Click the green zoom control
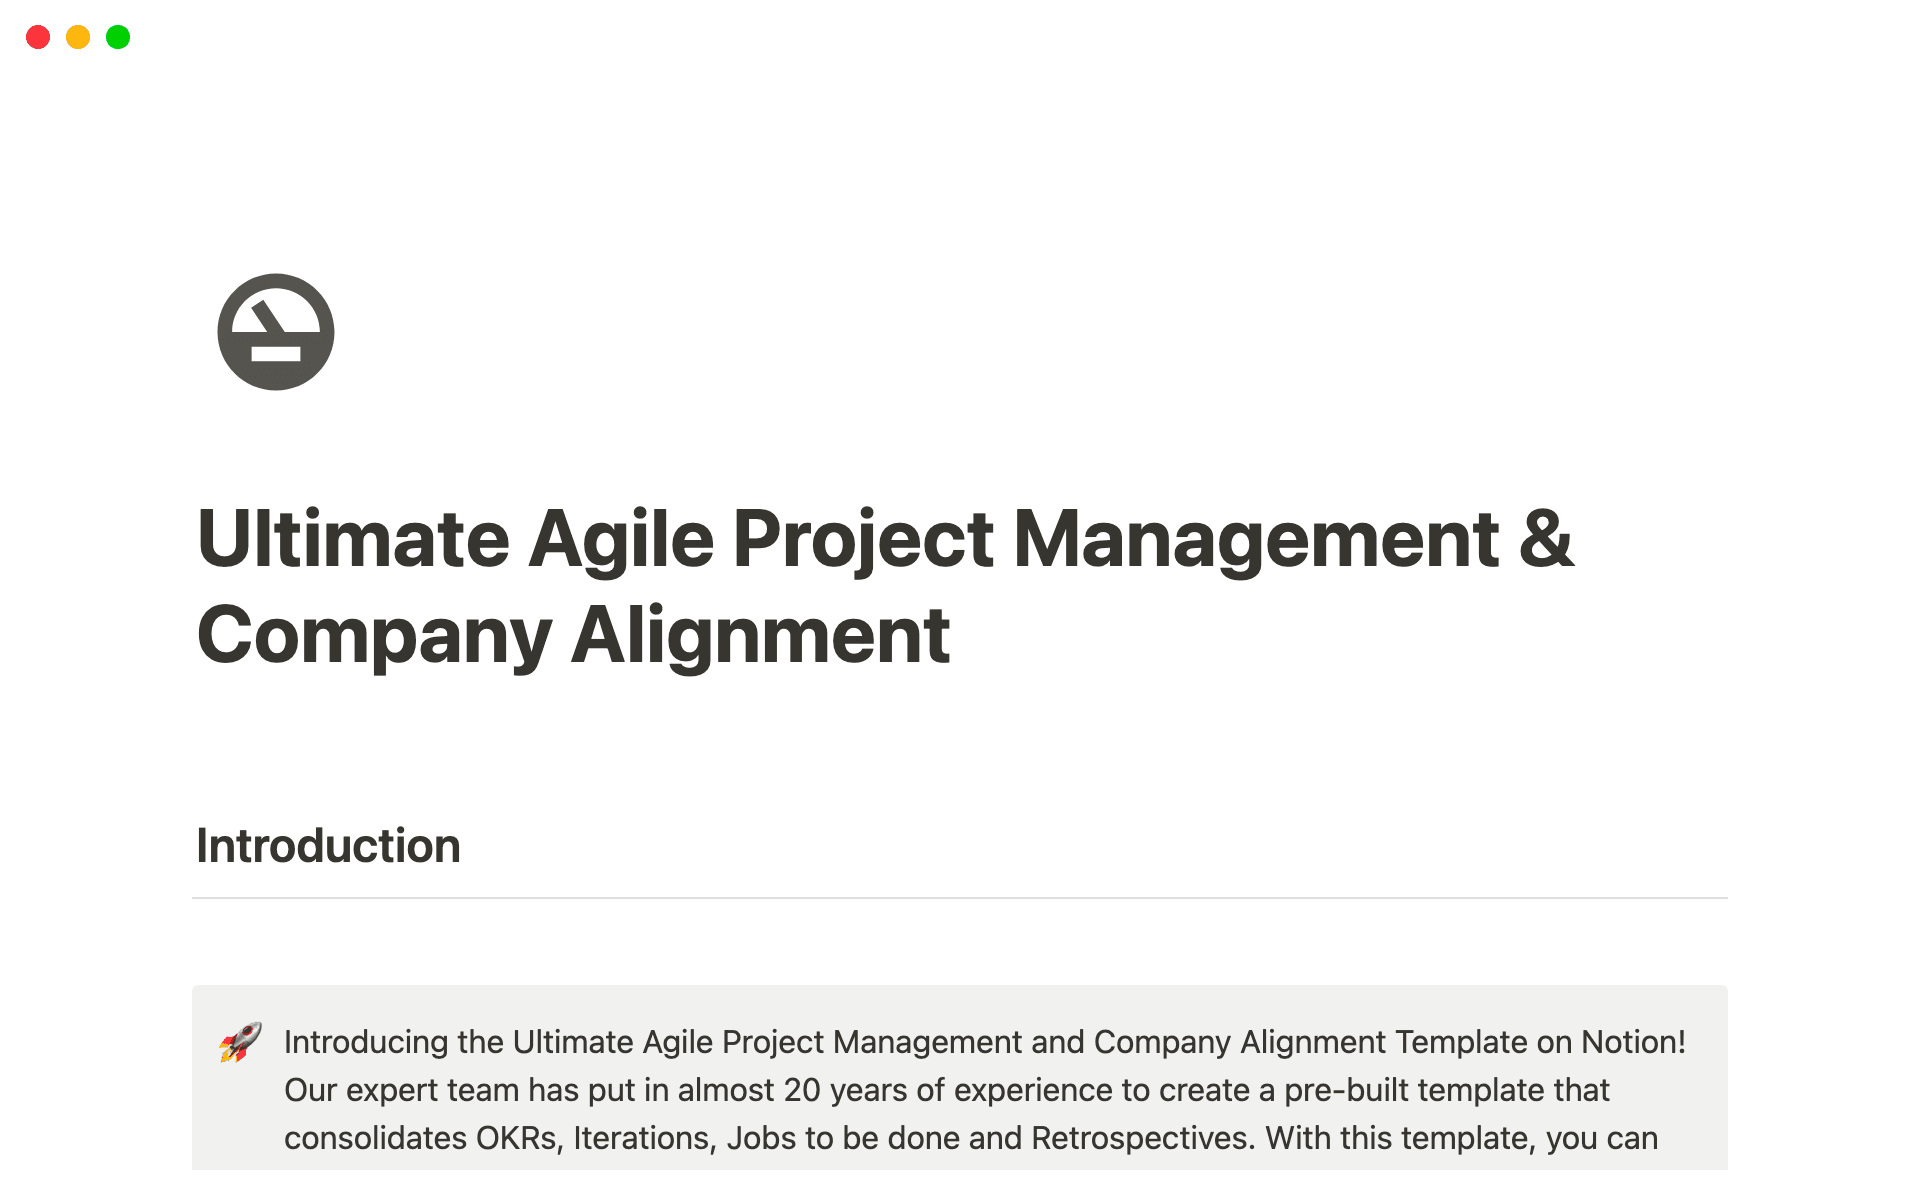The height and width of the screenshot is (1200, 1920). [118, 37]
